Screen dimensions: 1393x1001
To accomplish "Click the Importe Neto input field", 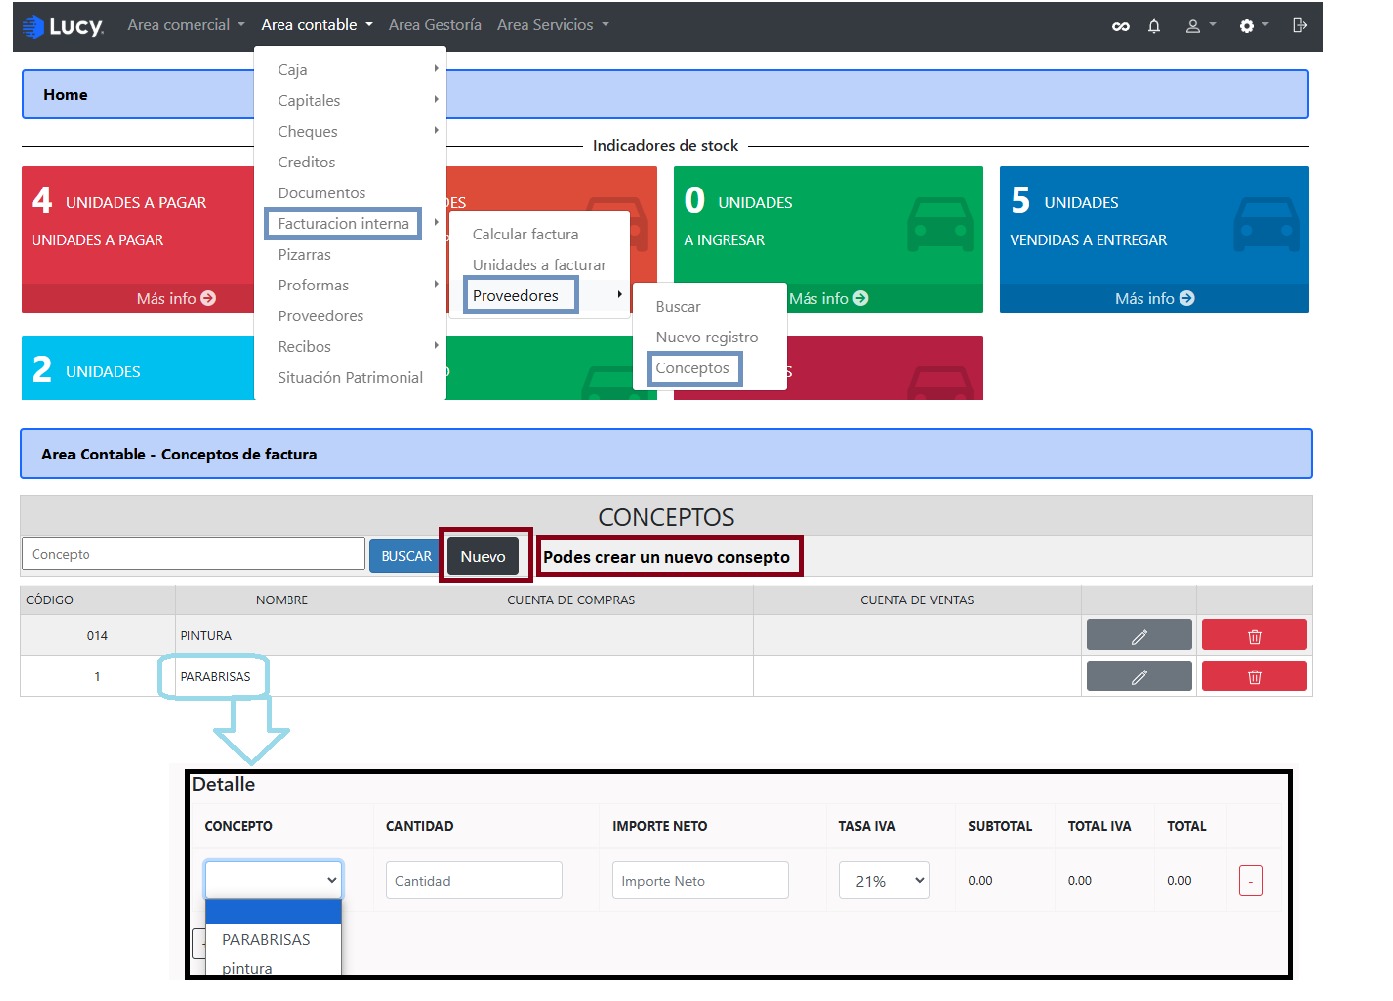I will click(x=700, y=881).
